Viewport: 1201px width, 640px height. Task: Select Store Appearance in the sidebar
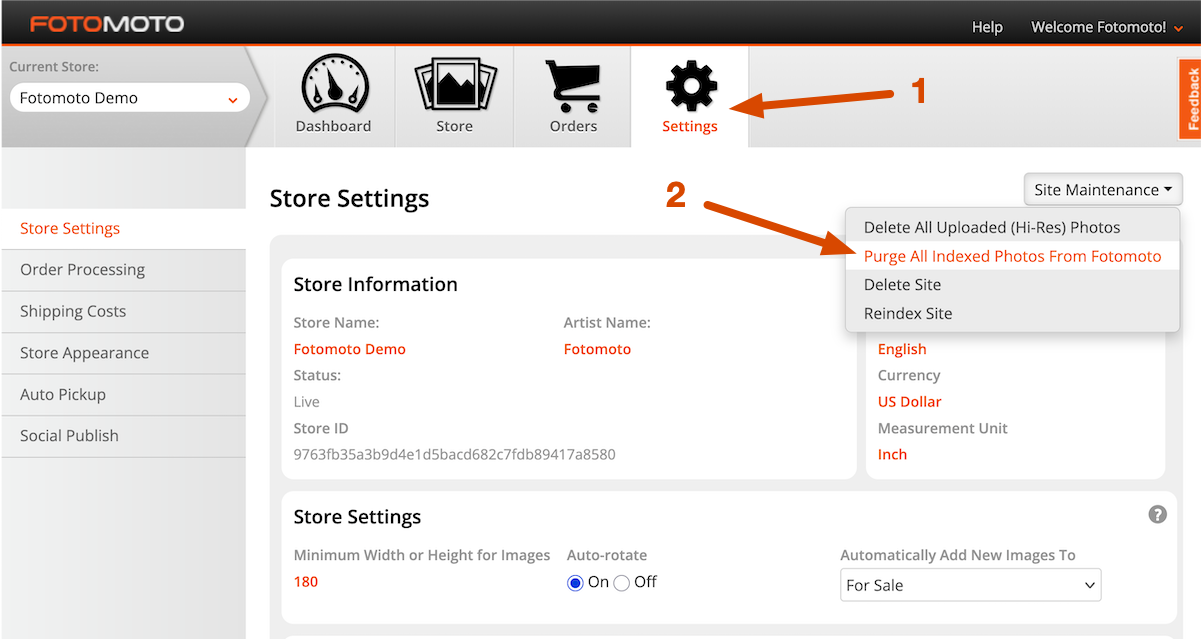pyautogui.click(x=123, y=353)
